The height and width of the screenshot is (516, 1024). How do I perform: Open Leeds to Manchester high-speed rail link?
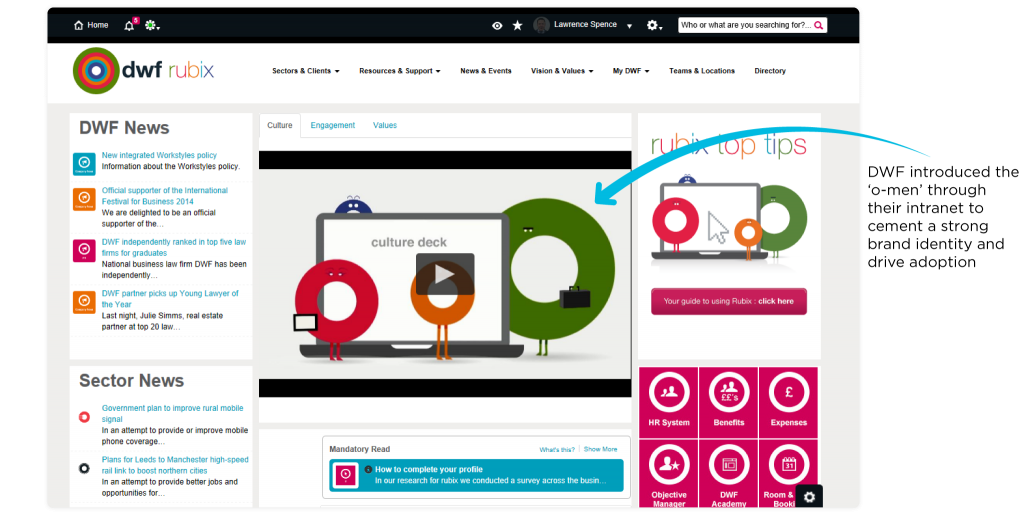[175, 465]
